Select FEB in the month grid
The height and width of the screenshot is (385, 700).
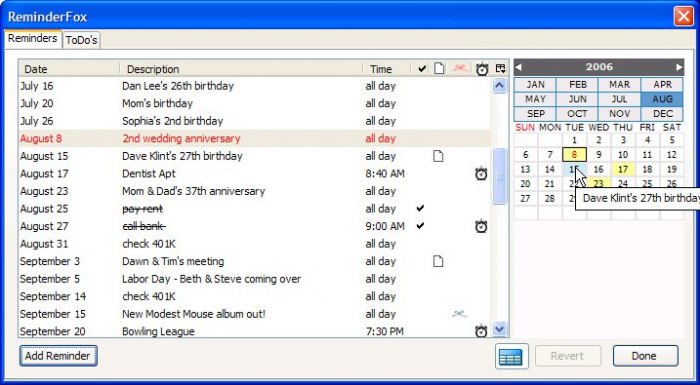click(x=577, y=85)
